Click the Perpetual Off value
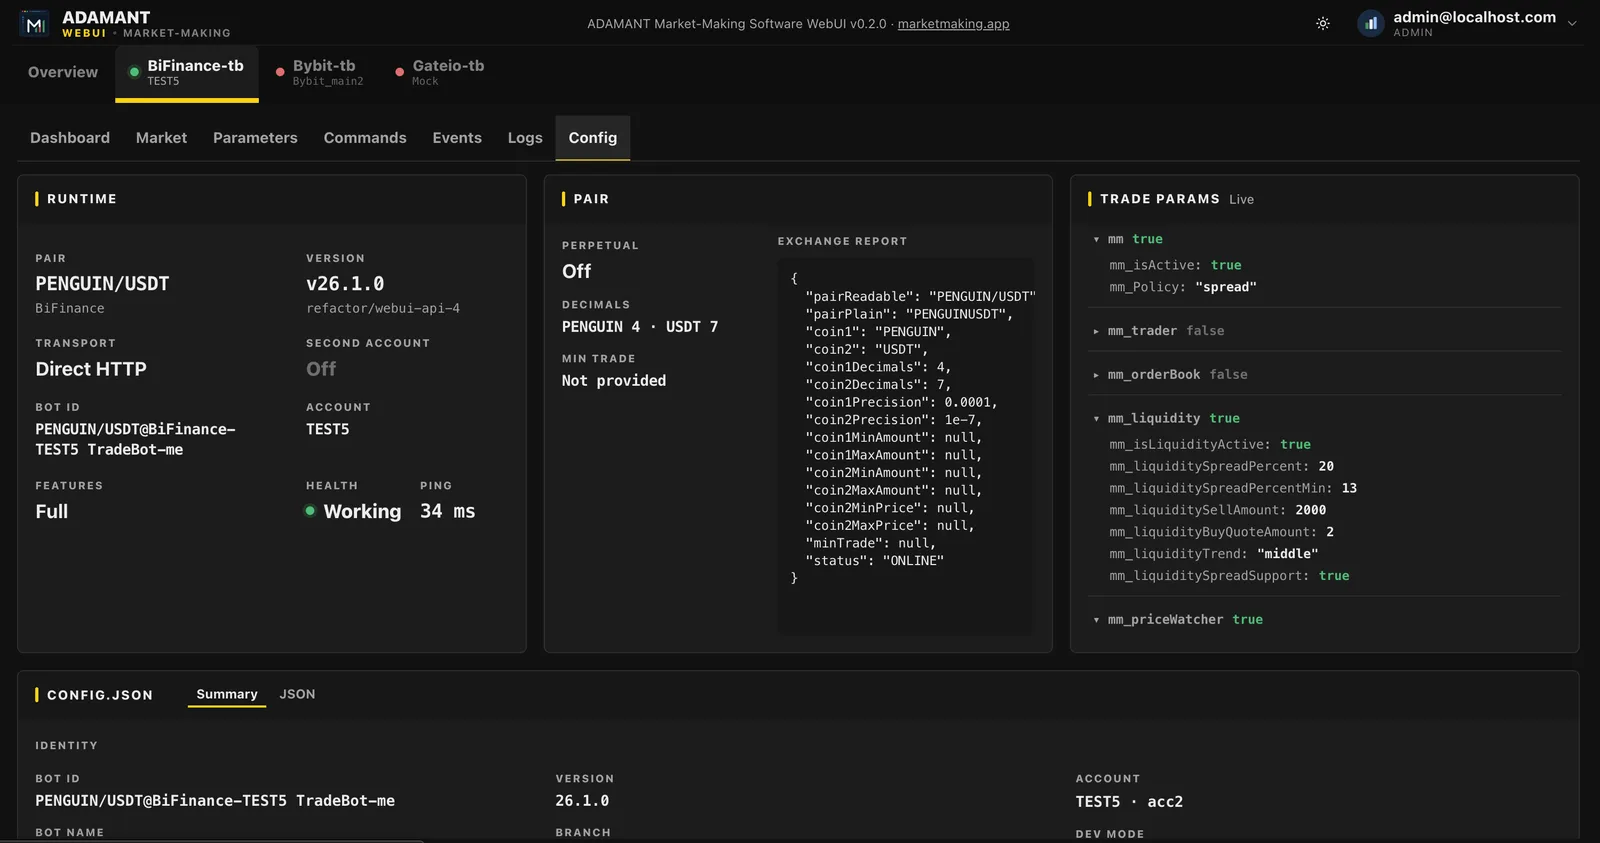 click(576, 271)
